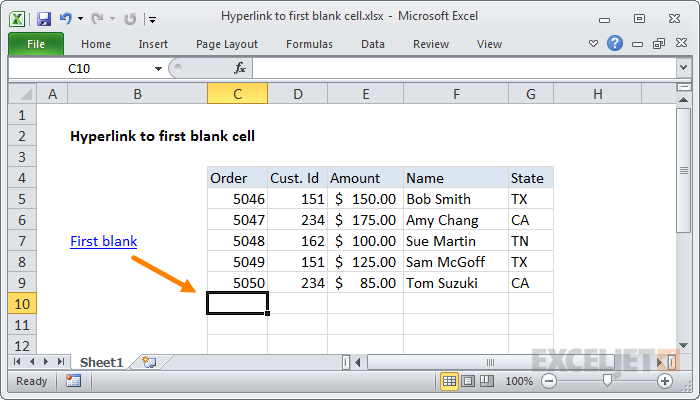Image resolution: width=700 pixels, height=400 pixels.
Task: Click vertical scrollbar down arrow
Action: (683, 345)
